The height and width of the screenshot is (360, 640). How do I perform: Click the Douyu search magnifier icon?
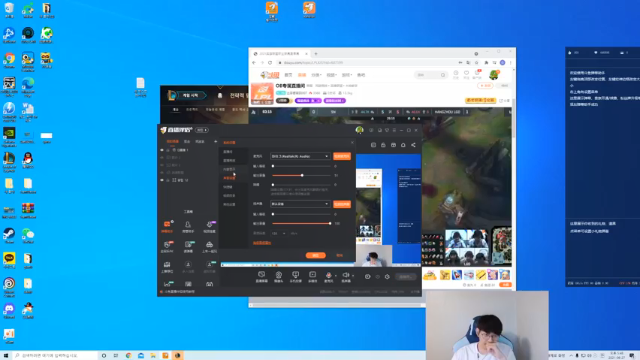(443, 75)
